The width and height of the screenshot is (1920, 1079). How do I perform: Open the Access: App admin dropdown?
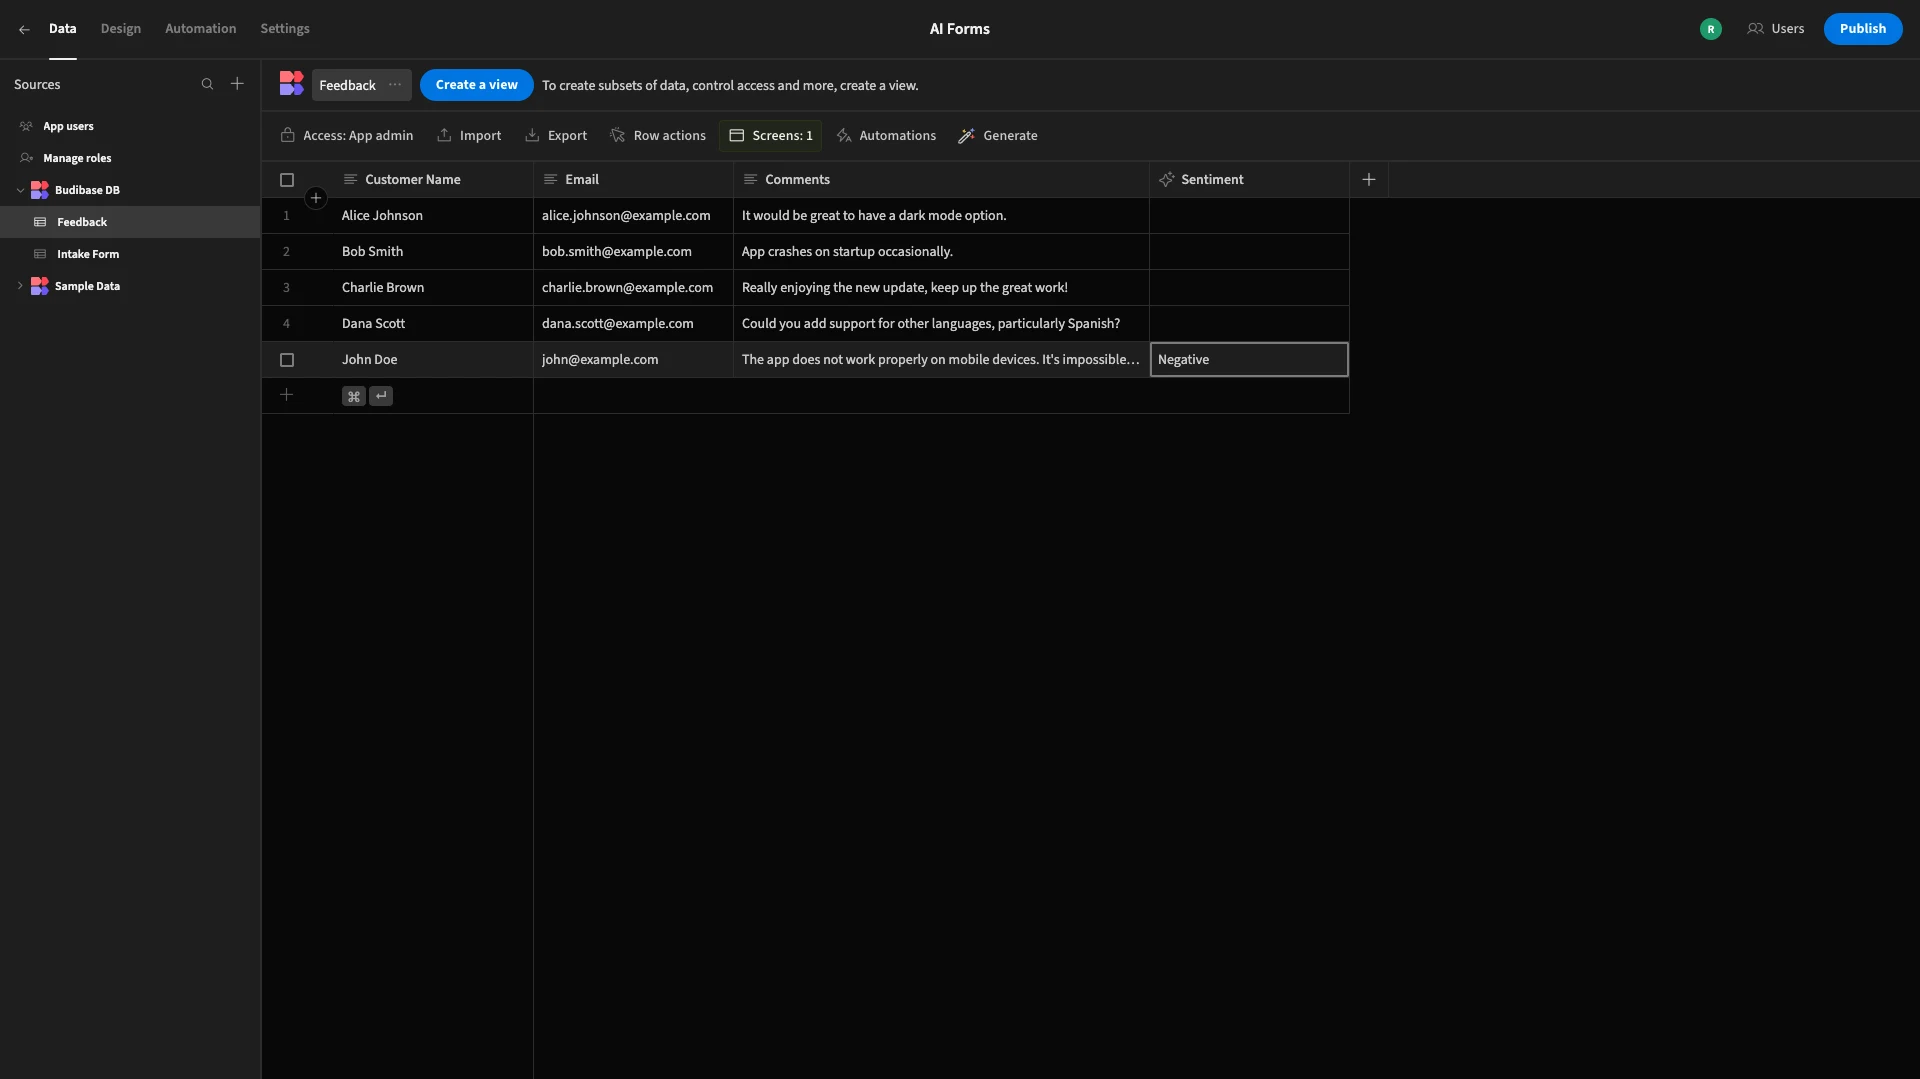(x=347, y=135)
